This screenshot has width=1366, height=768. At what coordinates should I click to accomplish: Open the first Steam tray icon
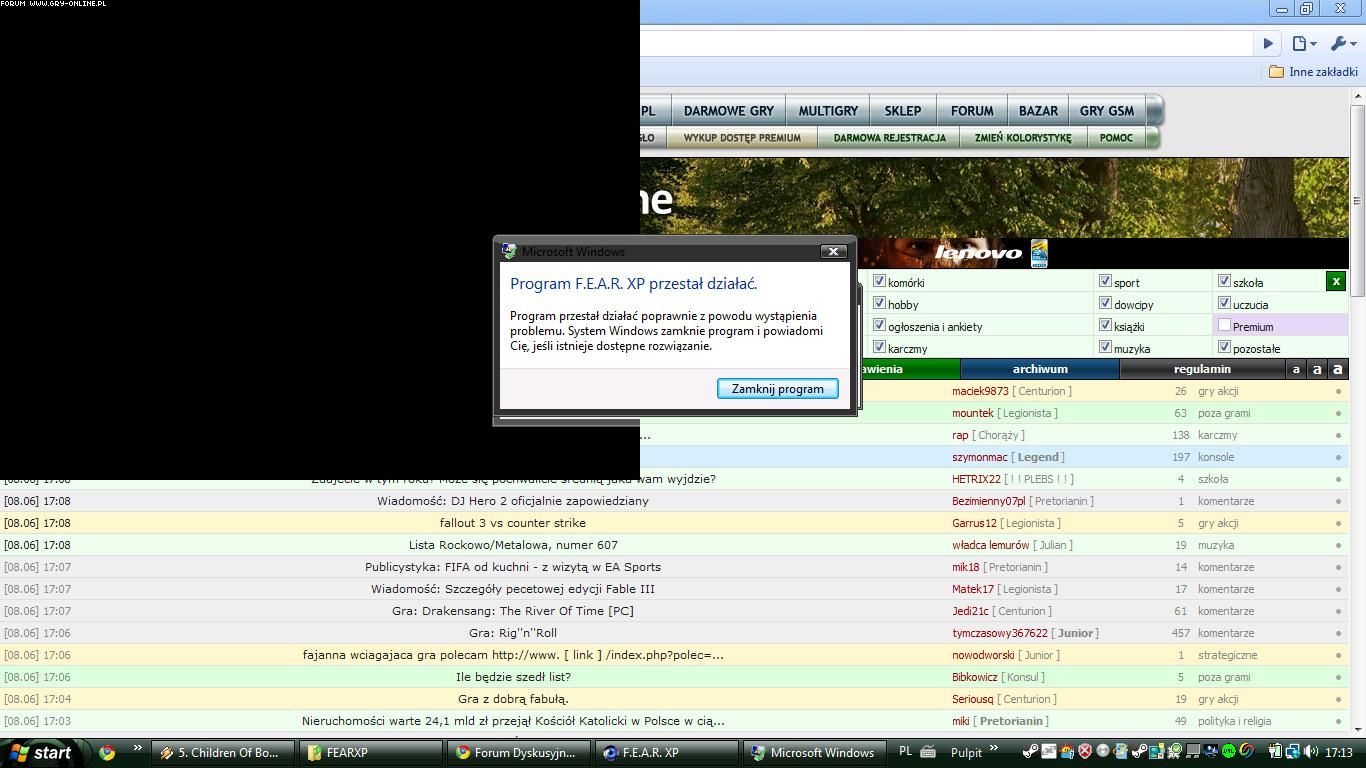[1030, 752]
